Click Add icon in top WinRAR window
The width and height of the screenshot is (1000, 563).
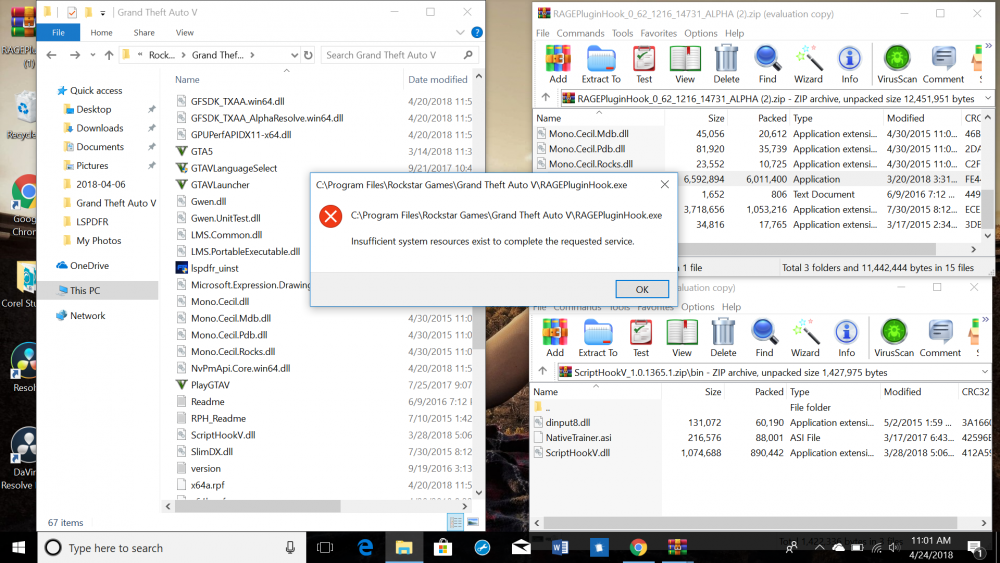(557, 64)
